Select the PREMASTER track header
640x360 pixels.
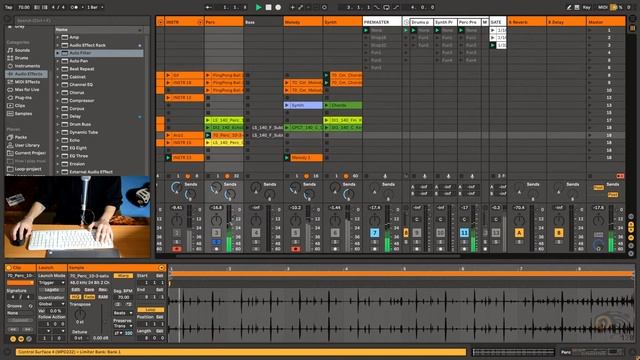[382, 22]
